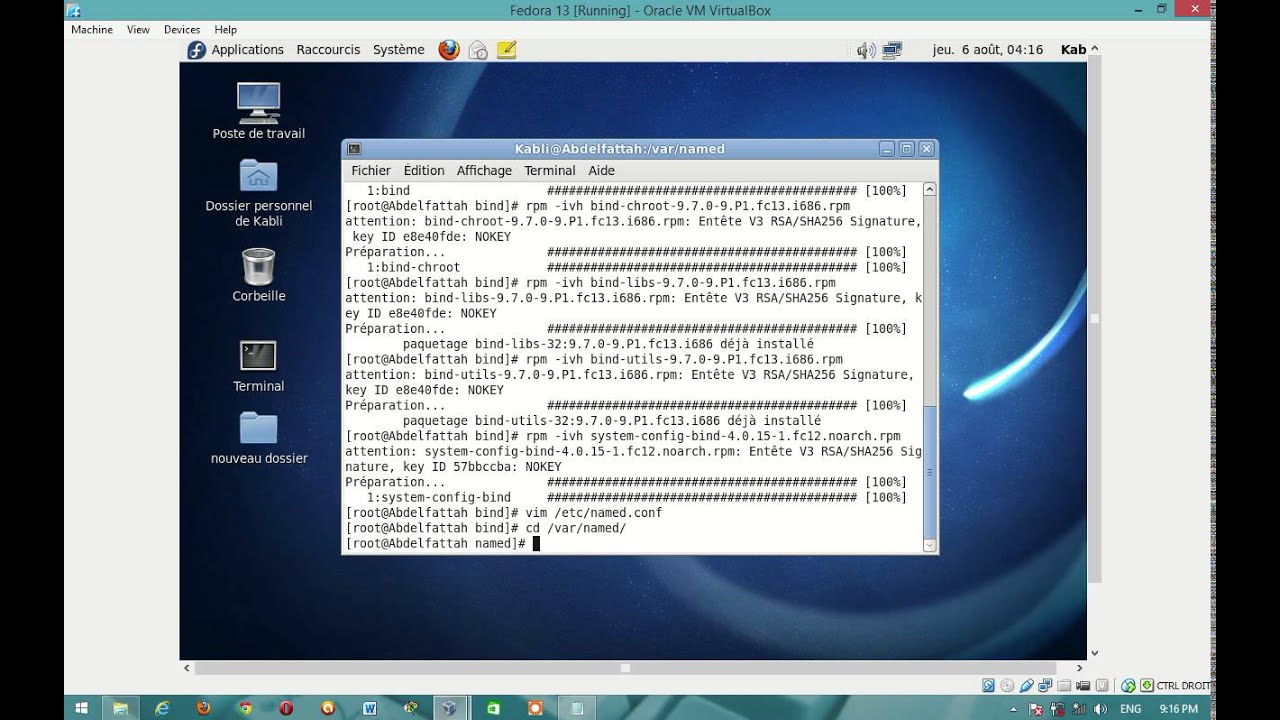The height and width of the screenshot is (720, 1280).
Task: Open the mail client launcher in GNOME panel
Action: click(x=478, y=49)
